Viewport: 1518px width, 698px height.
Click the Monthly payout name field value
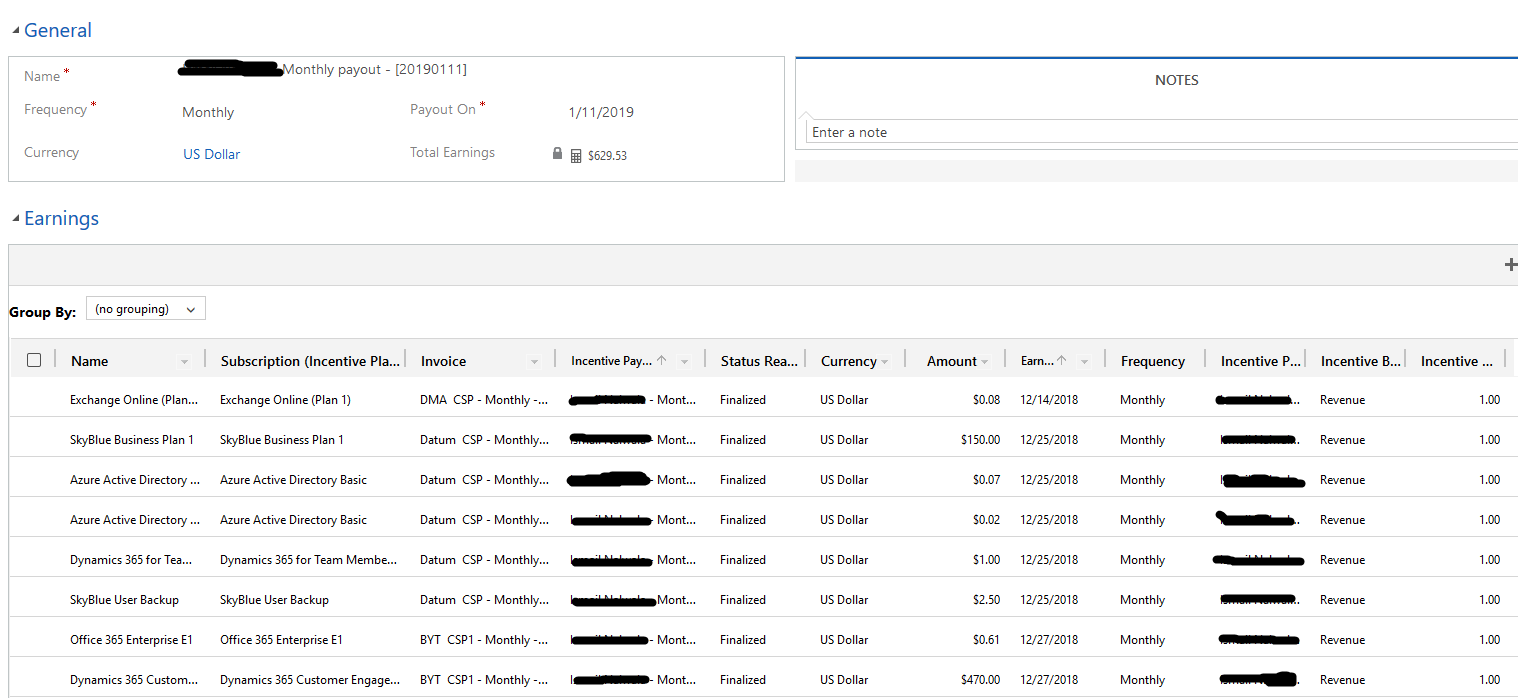point(375,69)
